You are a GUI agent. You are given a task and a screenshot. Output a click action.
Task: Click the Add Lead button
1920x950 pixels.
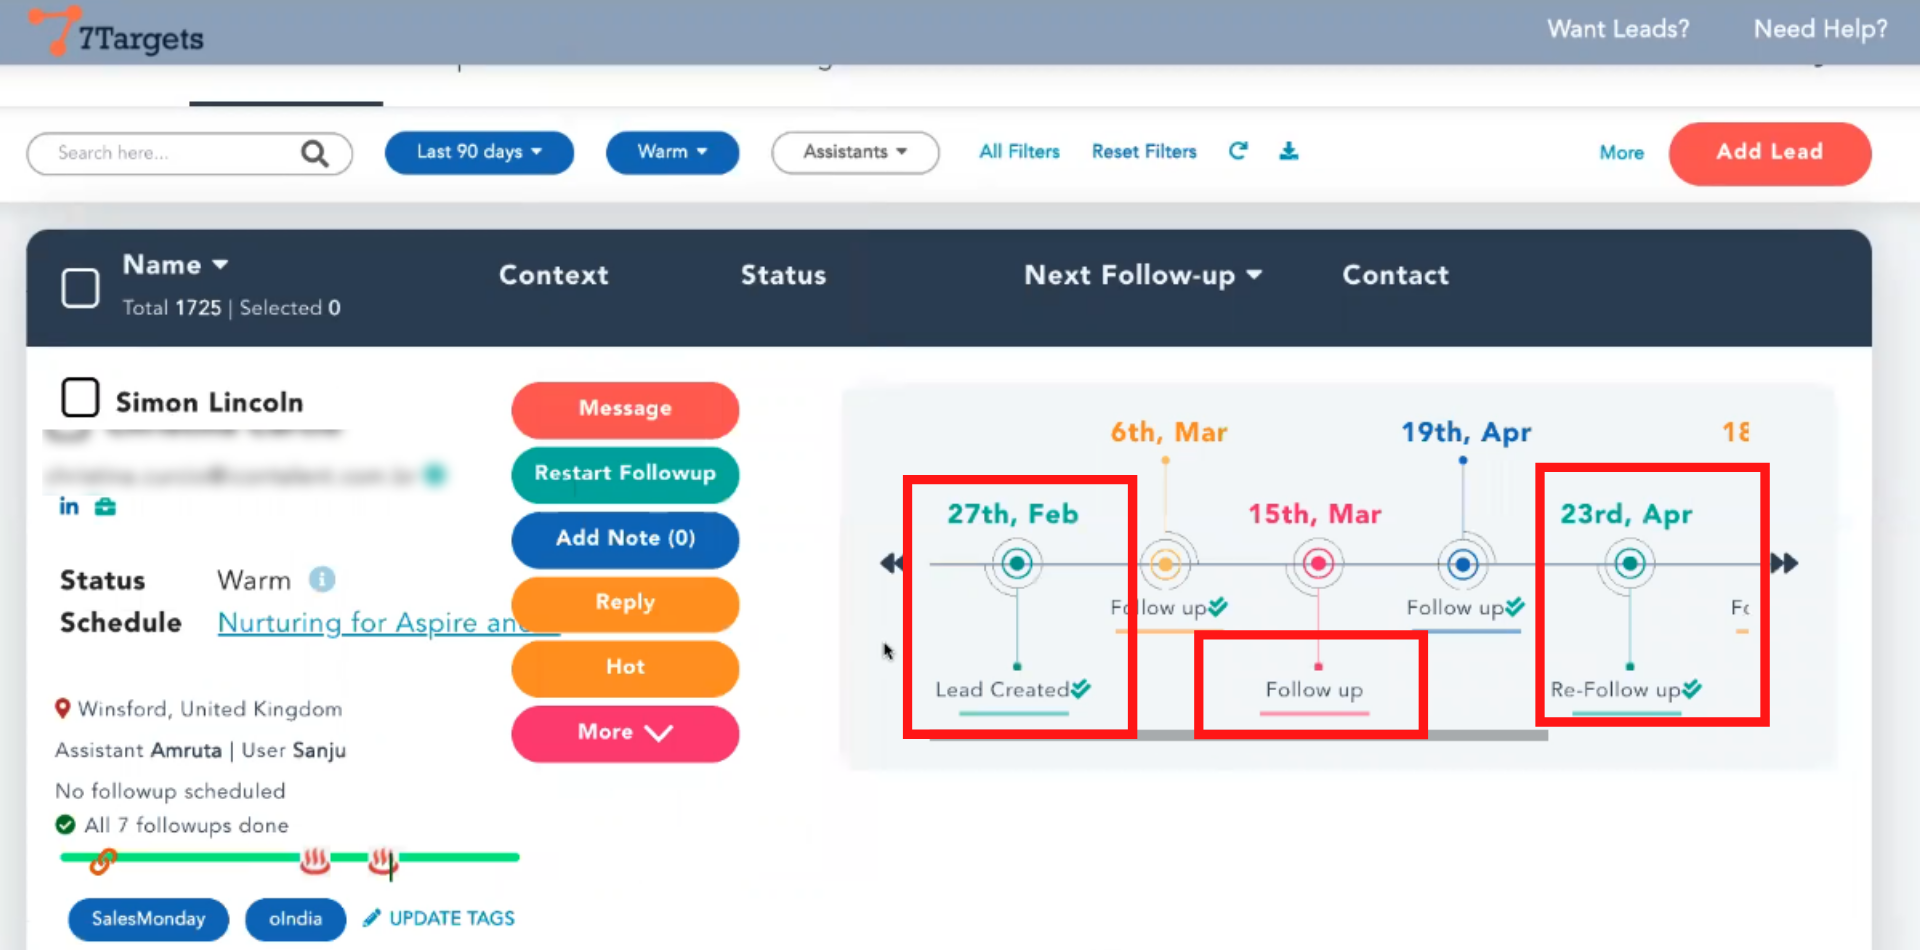(1769, 153)
